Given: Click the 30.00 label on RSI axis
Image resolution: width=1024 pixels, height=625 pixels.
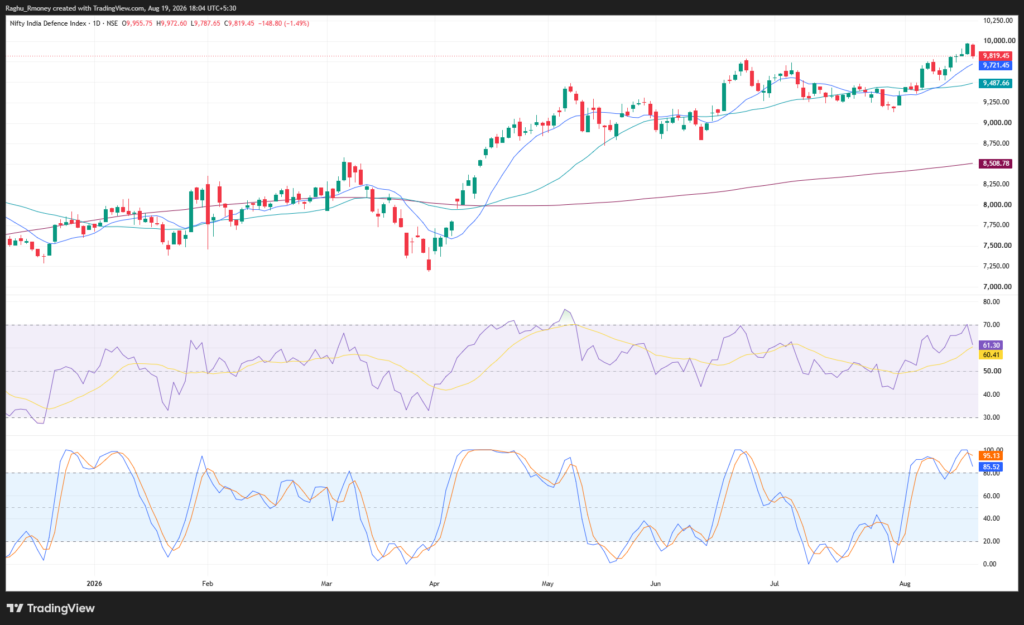Looking at the screenshot, I should (x=991, y=417).
